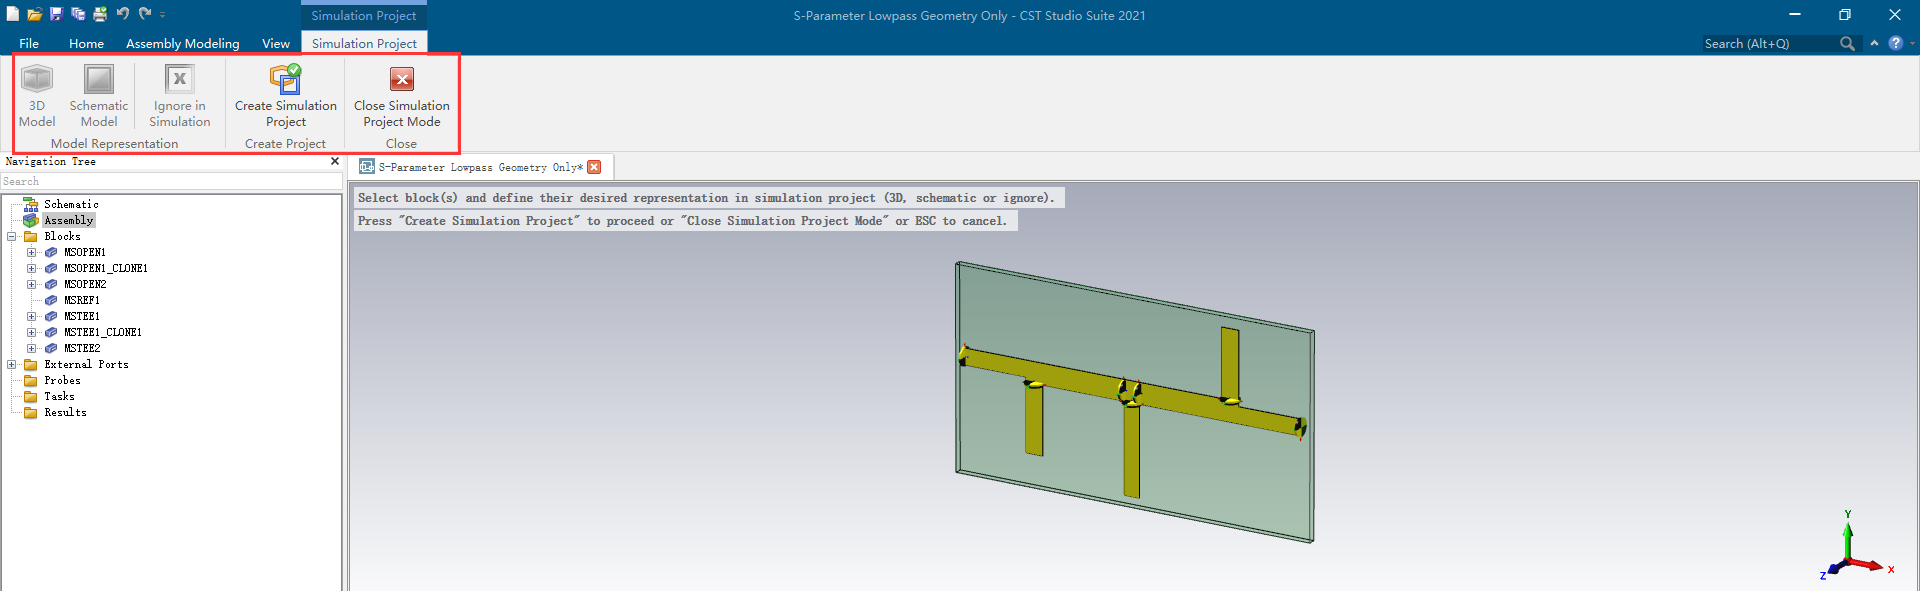The width and height of the screenshot is (1920, 591).
Task: Select MSOPEN1 block in tree
Action: [x=85, y=252]
